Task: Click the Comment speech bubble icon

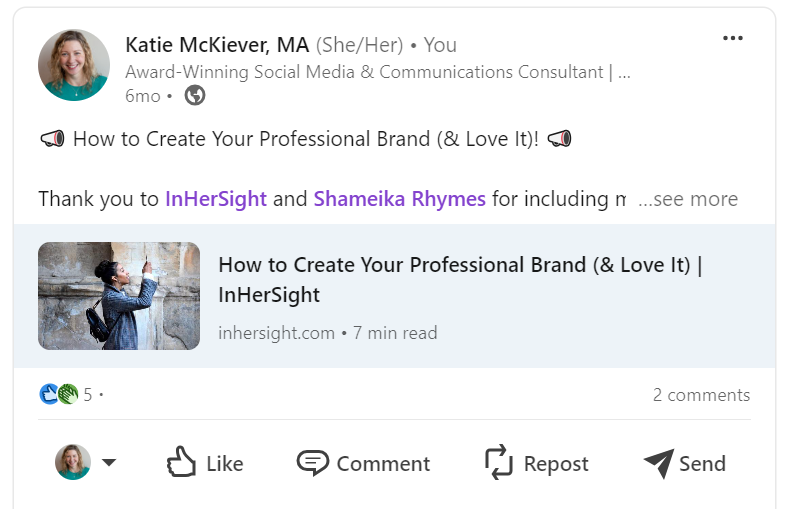Action: (x=313, y=463)
